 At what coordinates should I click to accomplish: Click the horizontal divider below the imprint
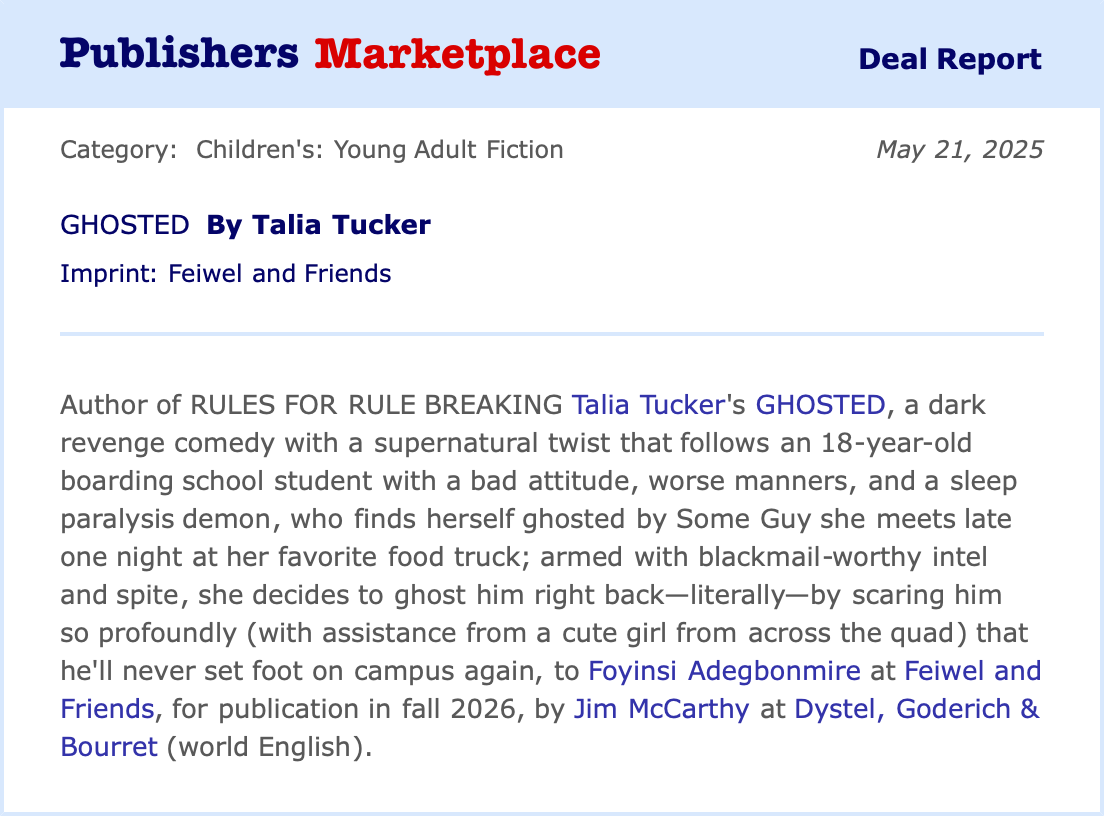coord(552,333)
